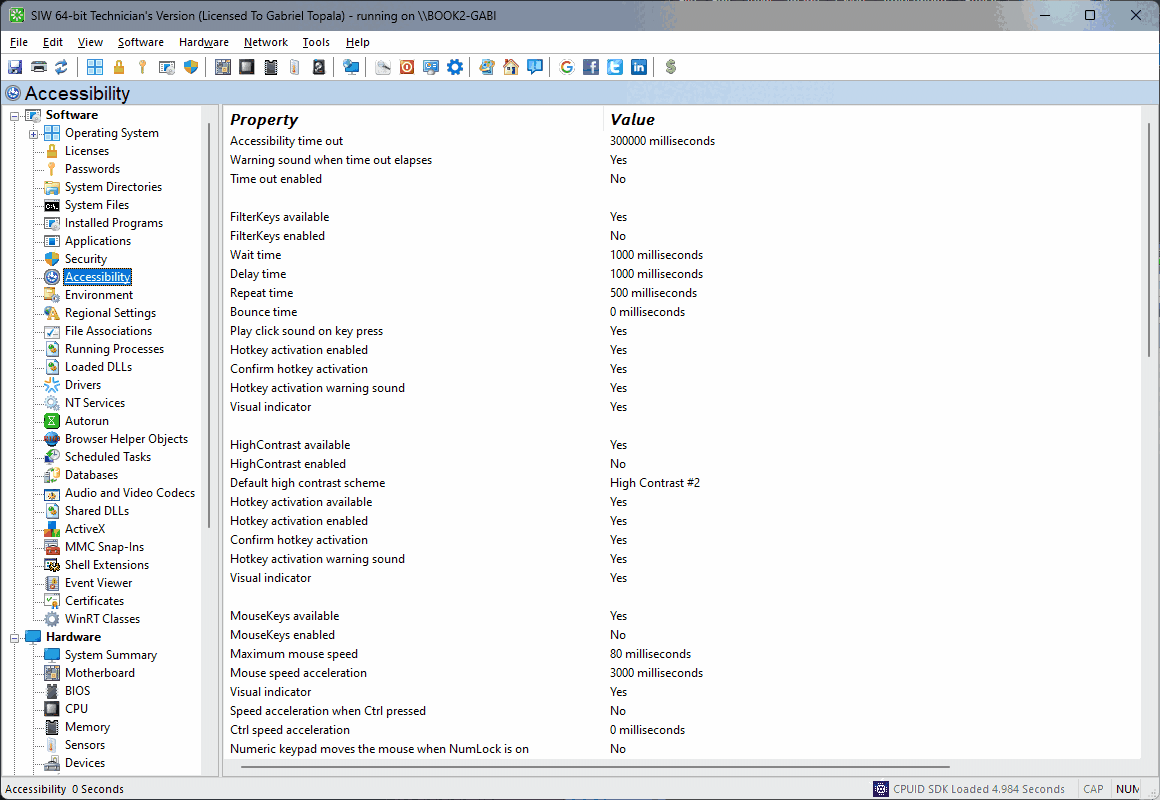Viewport: 1160px width, 800px height.
Task: Collapse the Hardware tree branch
Action: 14,636
